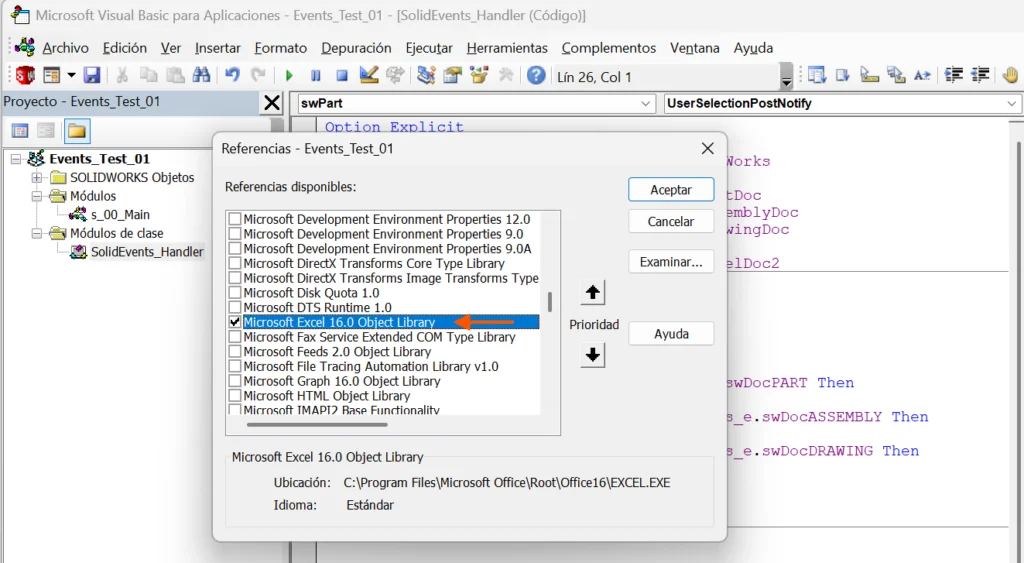Click the Outdent lines icon
The width and height of the screenshot is (1024, 563).
980,75
